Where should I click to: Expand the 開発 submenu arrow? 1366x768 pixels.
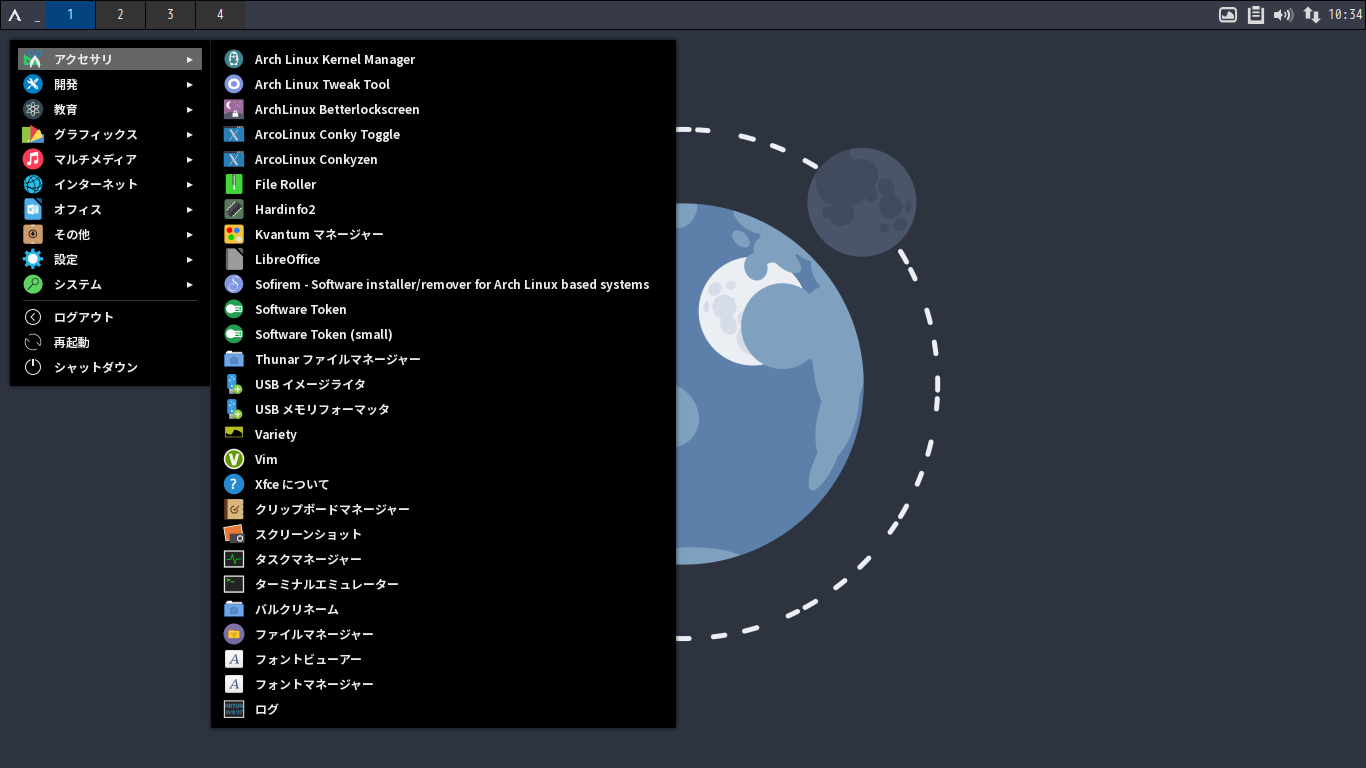pyautogui.click(x=190, y=85)
